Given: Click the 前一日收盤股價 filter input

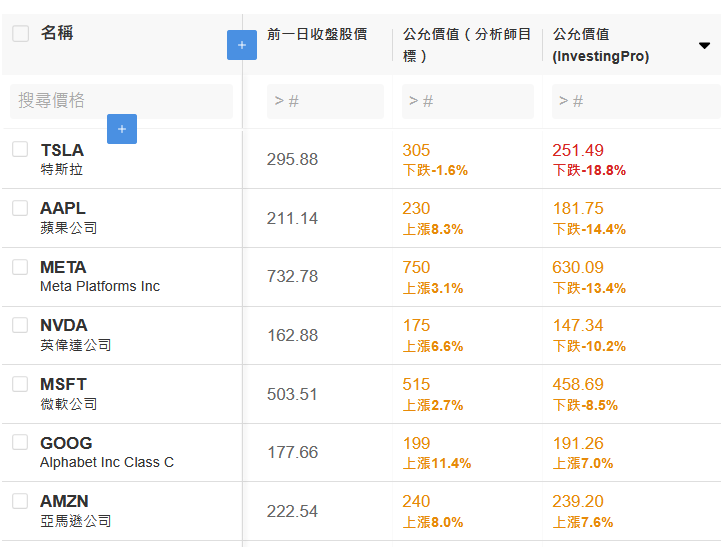Looking at the screenshot, I should coord(325,101).
